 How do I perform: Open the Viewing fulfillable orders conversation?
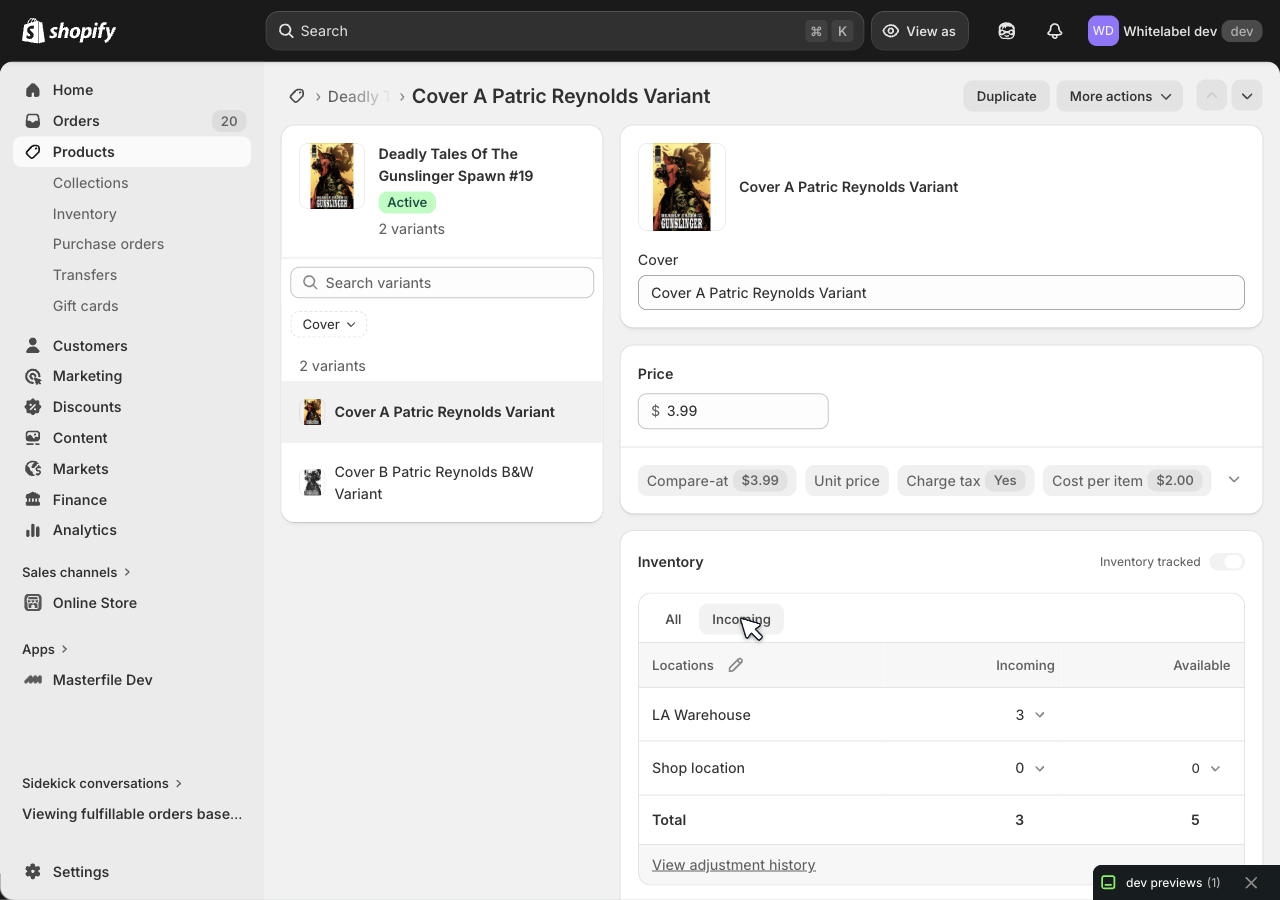132,814
